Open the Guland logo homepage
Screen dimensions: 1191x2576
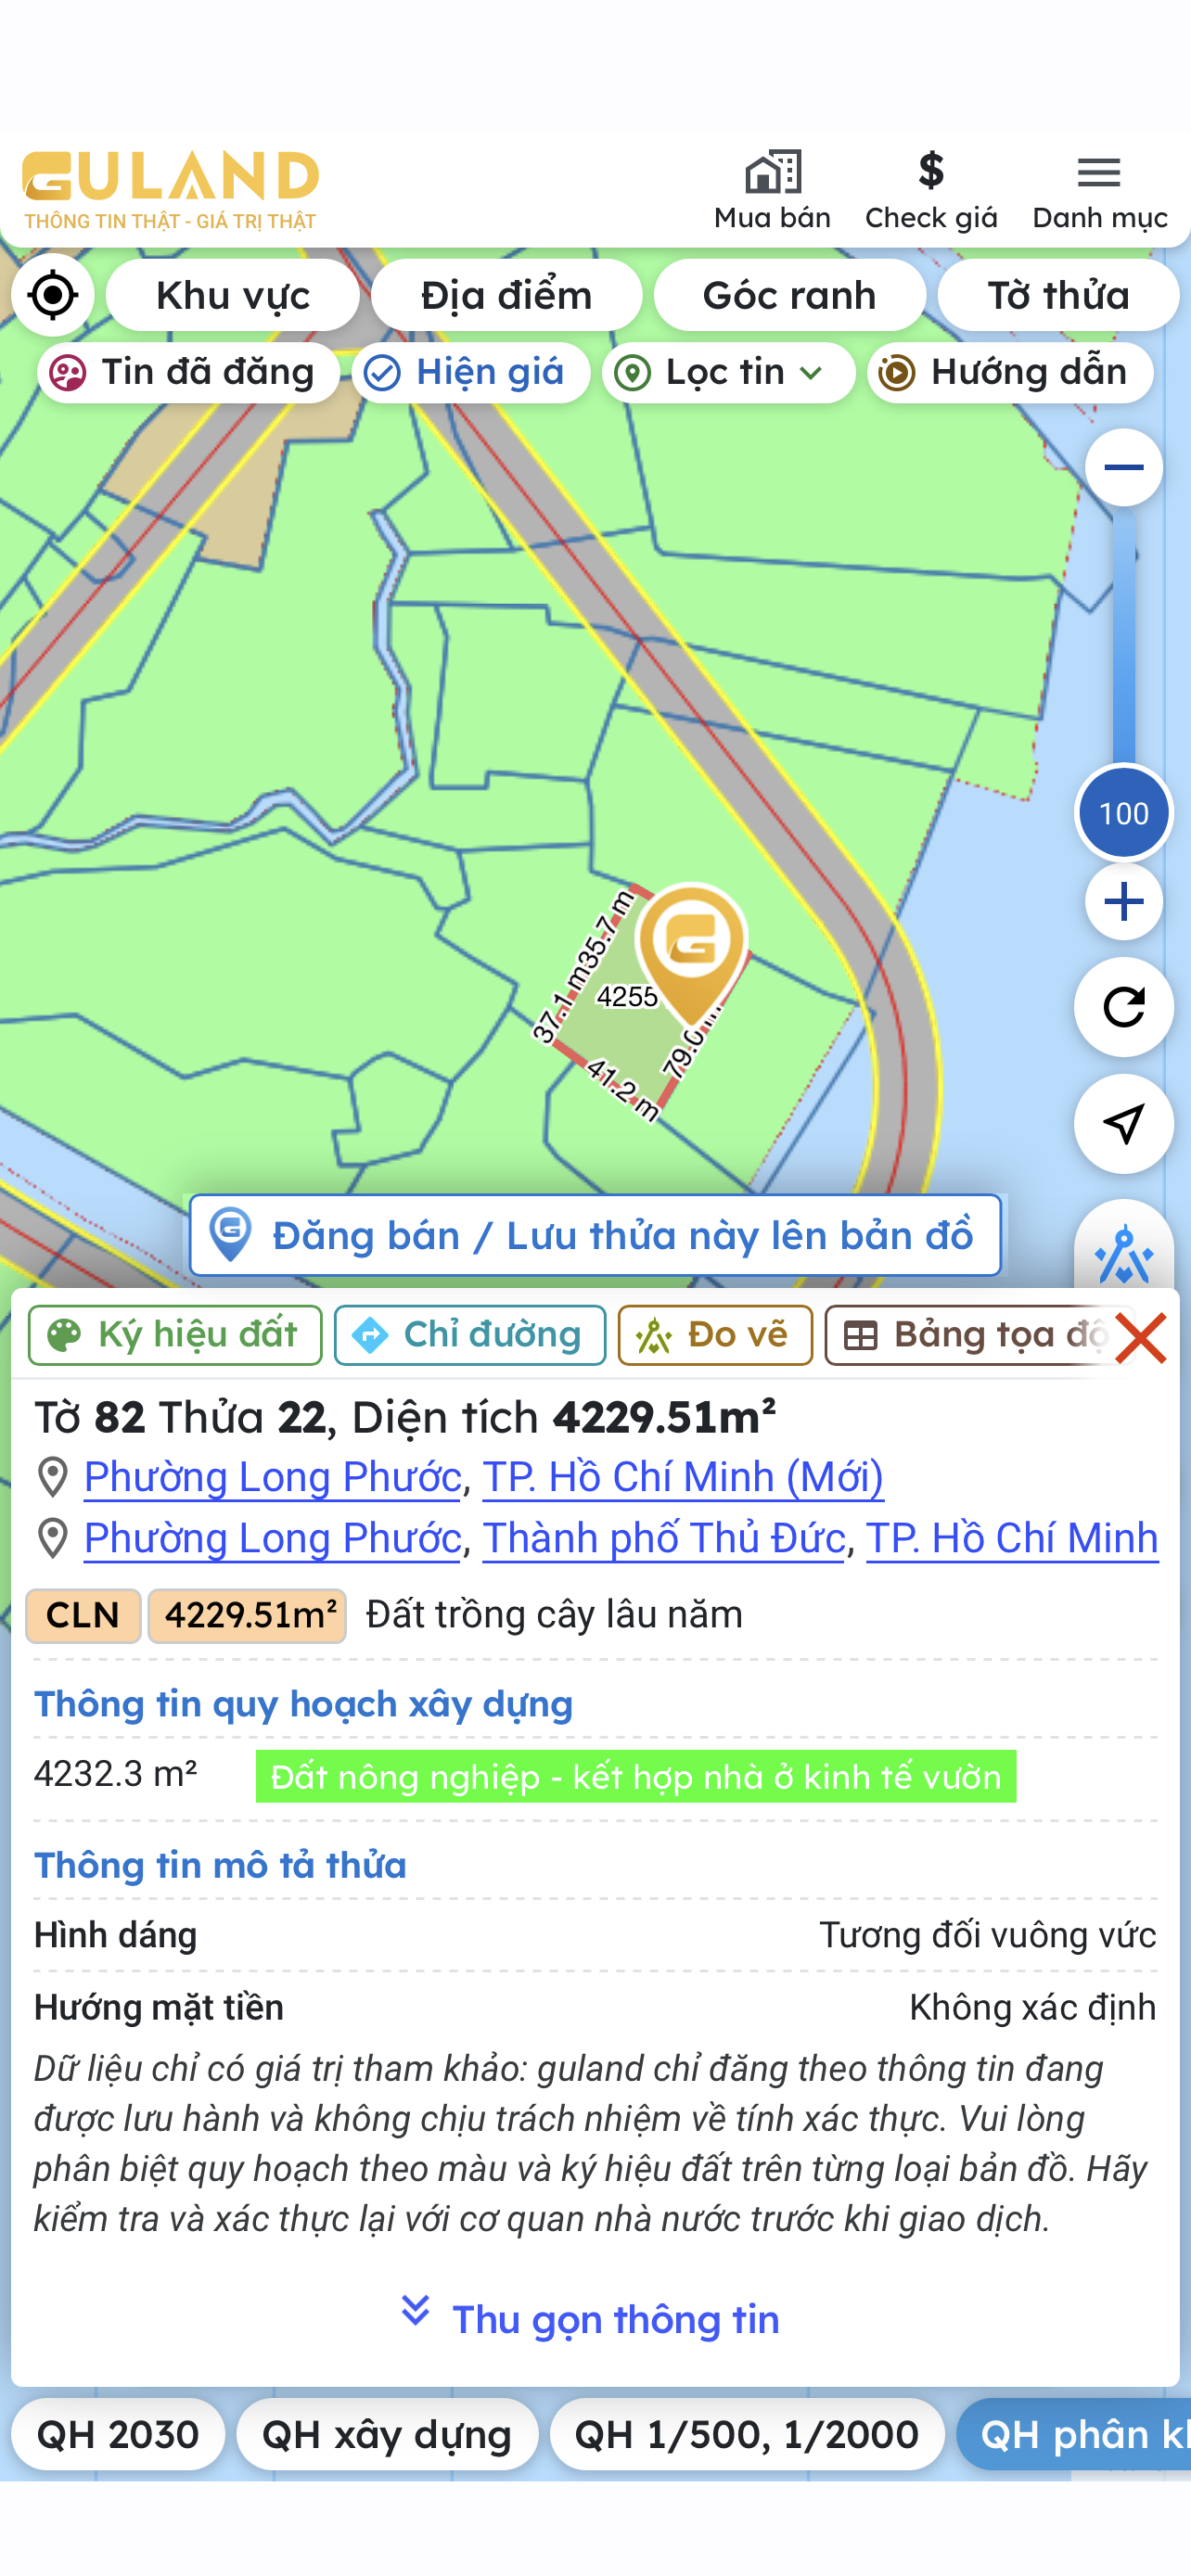pyautogui.click(x=170, y=190)
